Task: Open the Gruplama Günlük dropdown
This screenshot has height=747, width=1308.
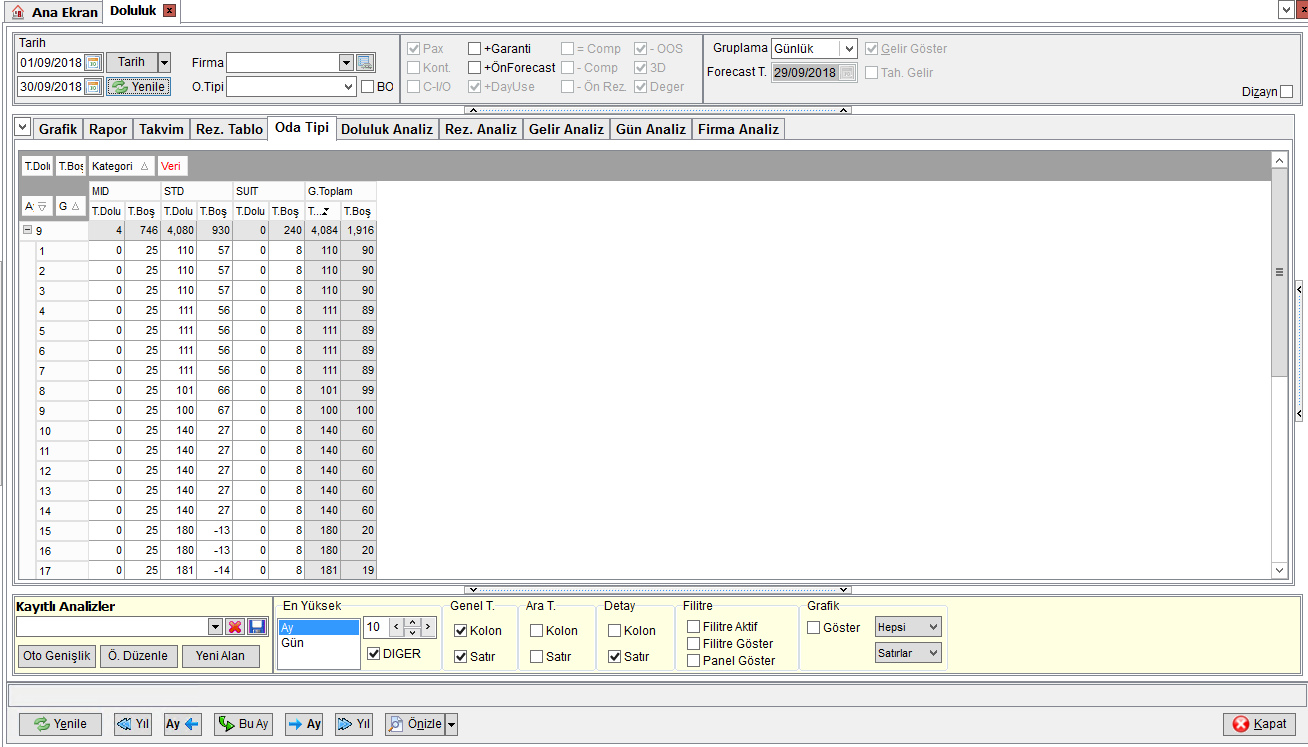Action: point(848,48)
